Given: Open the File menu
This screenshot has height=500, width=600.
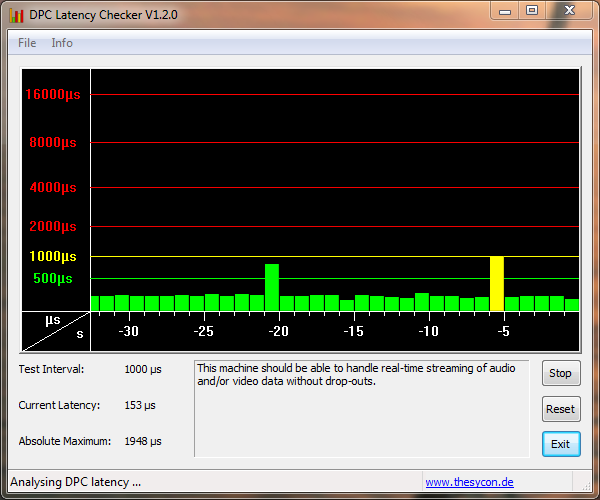Looking at the screenshot, I should tap(27, 43).
